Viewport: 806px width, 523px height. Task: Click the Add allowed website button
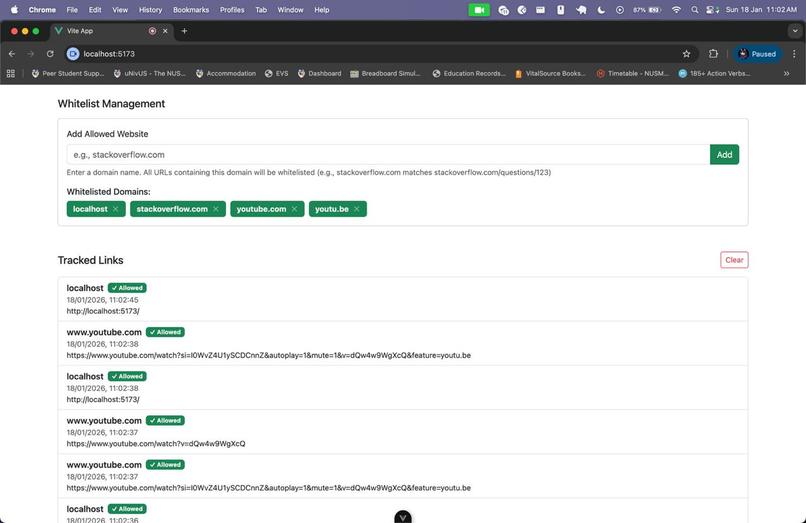point(724,154)
